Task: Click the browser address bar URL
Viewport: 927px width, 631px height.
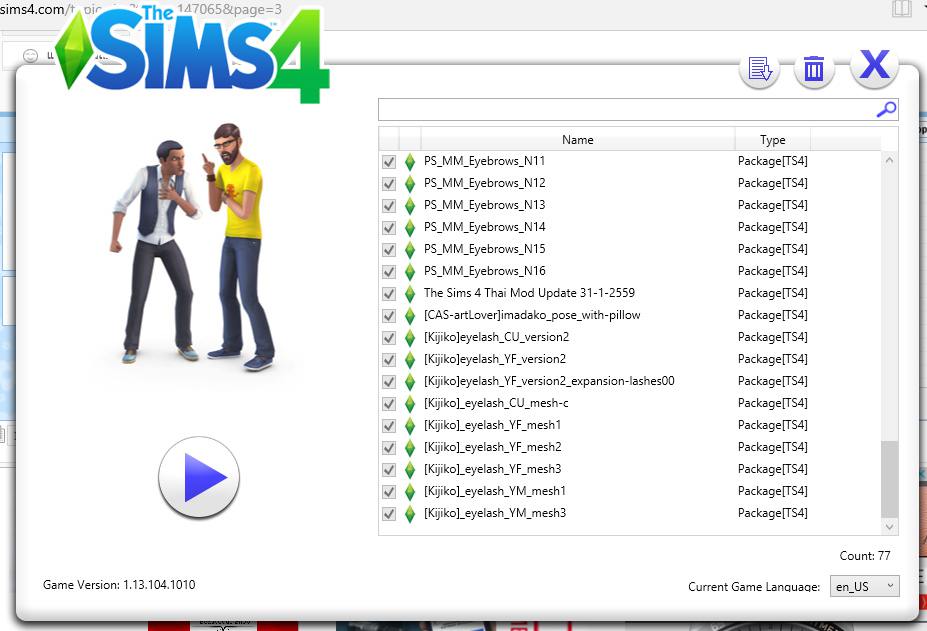Action: pyautogui.click(x=141, y=9)
